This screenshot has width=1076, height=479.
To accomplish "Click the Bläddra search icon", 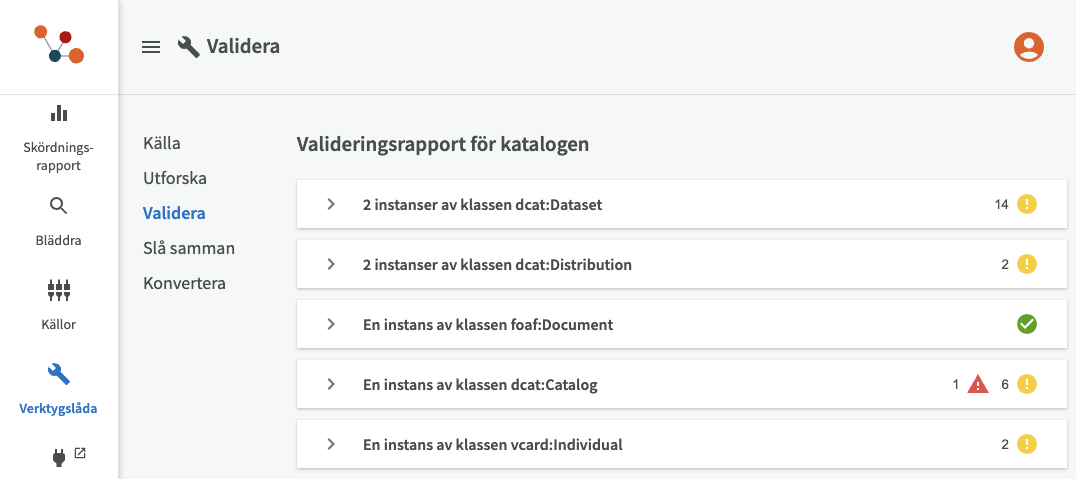I will coord(59,206).
